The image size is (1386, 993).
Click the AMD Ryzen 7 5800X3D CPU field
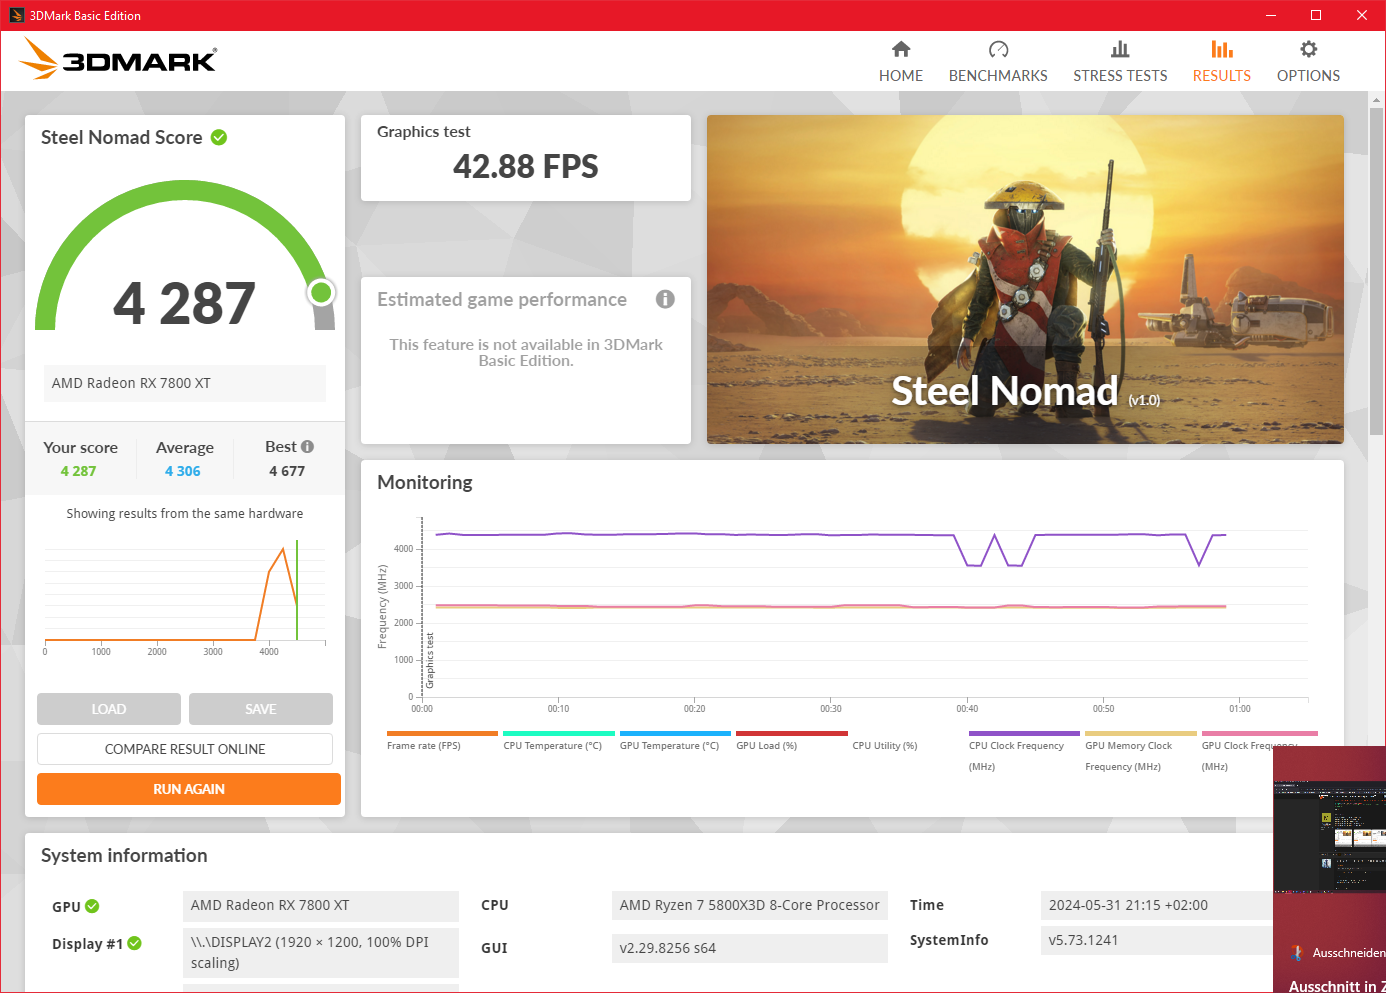[x=749, y=905]
